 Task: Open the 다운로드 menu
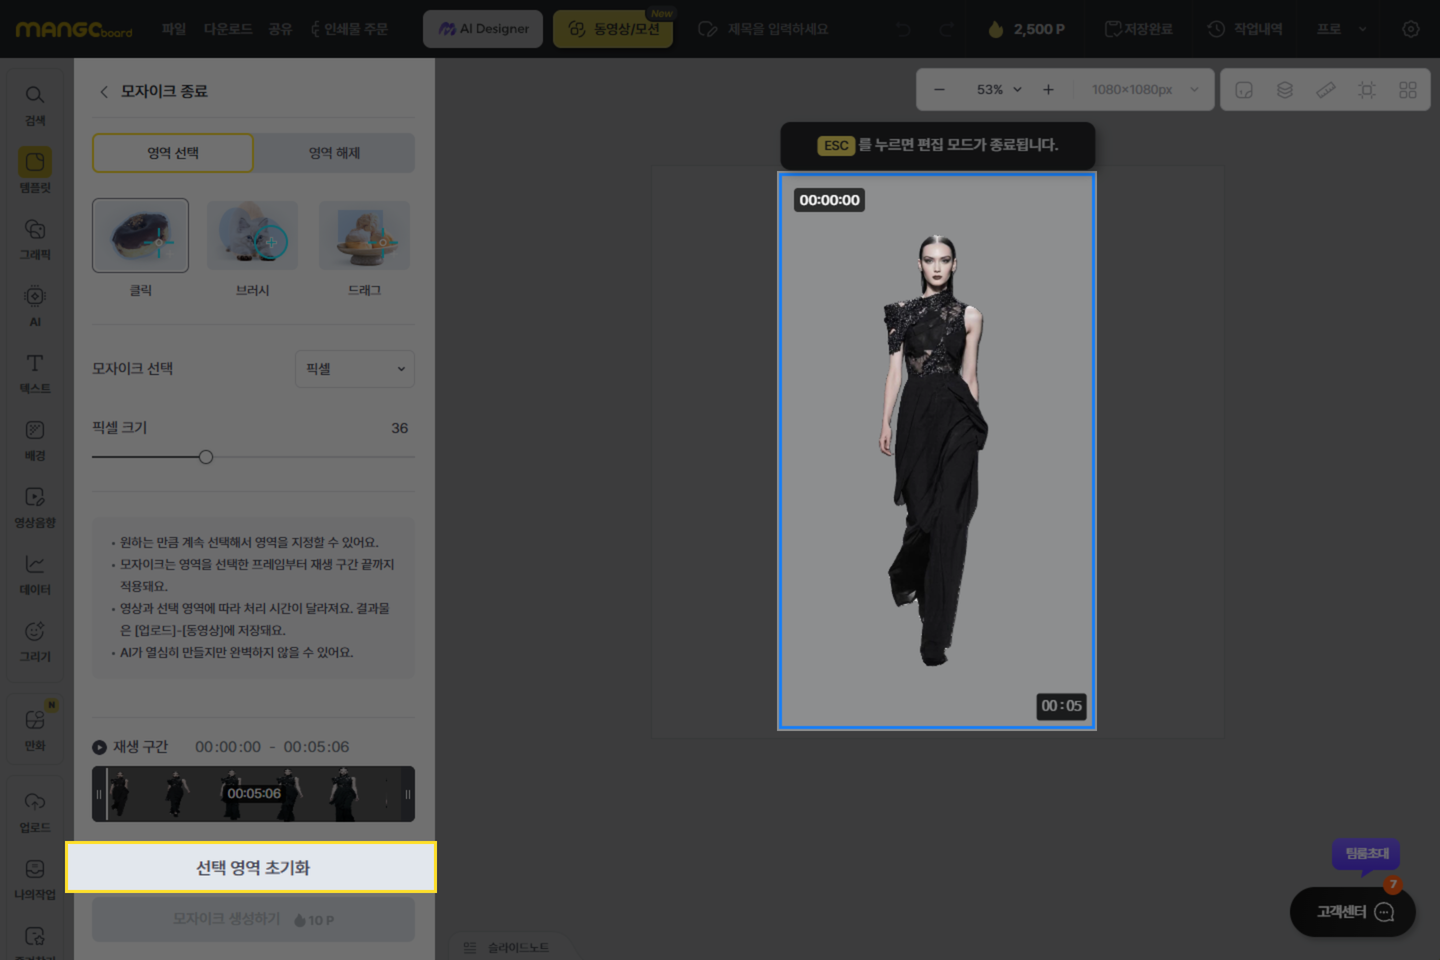coord(228,29)
